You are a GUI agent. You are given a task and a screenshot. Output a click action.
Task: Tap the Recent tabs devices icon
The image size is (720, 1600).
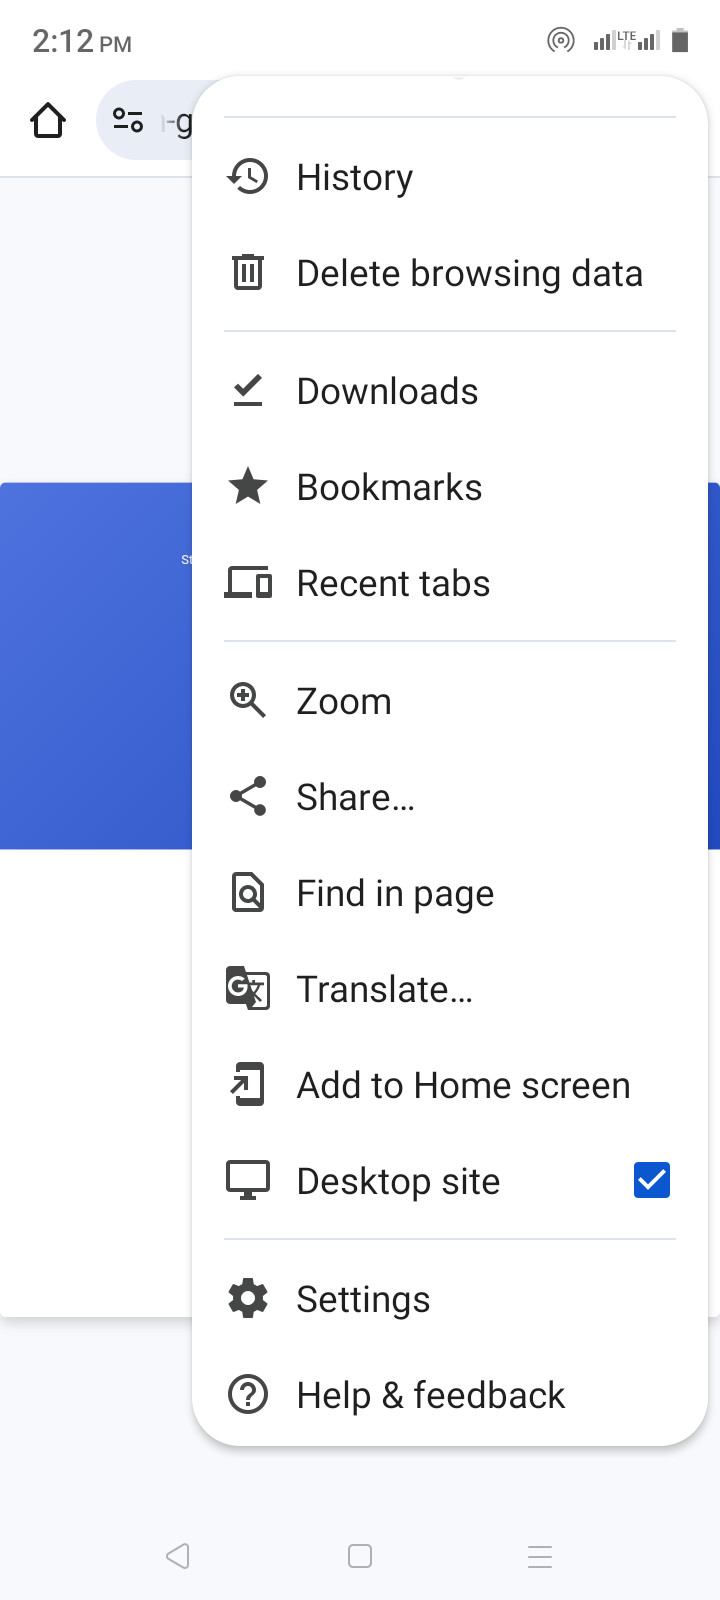tap(247, 582)
